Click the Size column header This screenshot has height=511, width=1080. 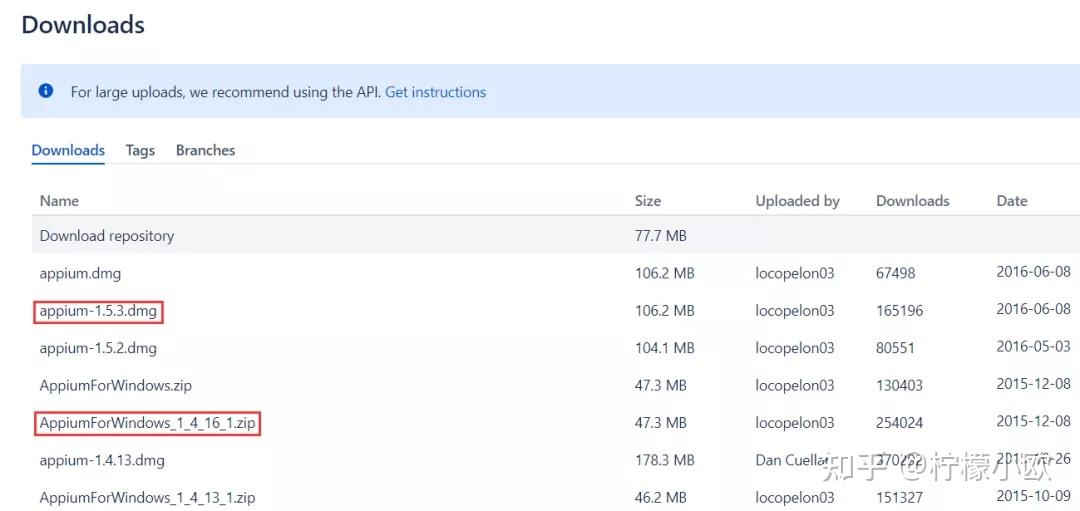[648, 201]
